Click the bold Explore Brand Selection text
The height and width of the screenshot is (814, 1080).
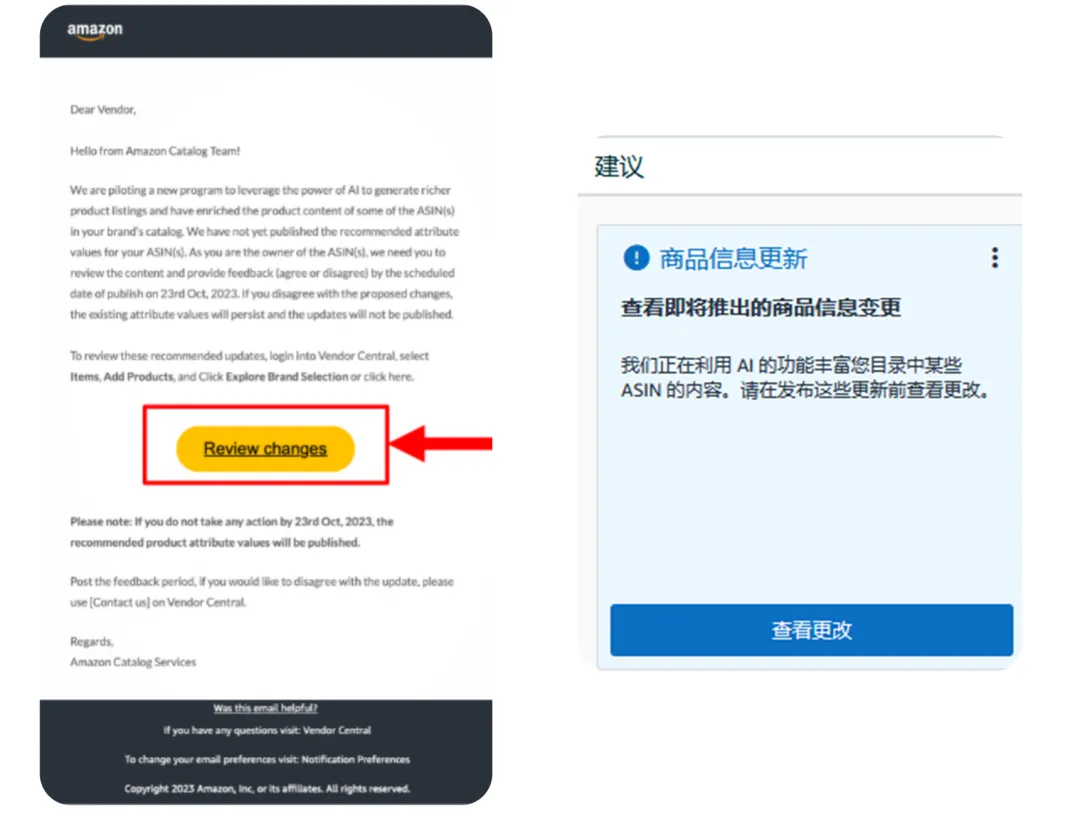(x=287, y=377)
